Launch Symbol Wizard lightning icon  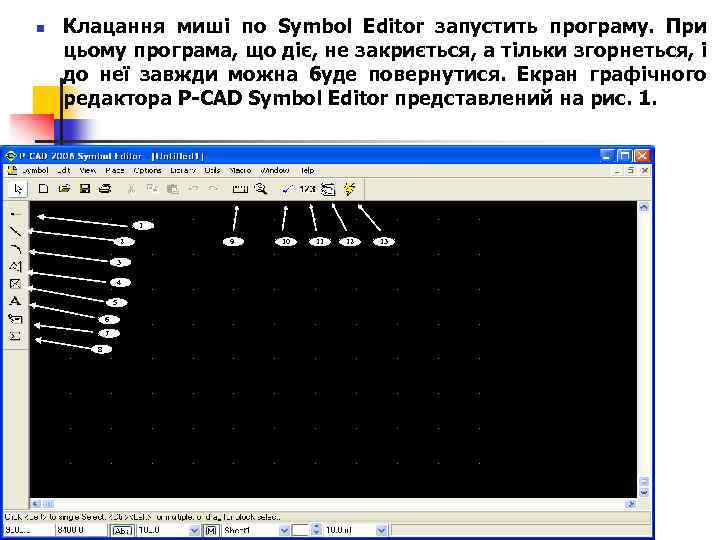(349, 188)
